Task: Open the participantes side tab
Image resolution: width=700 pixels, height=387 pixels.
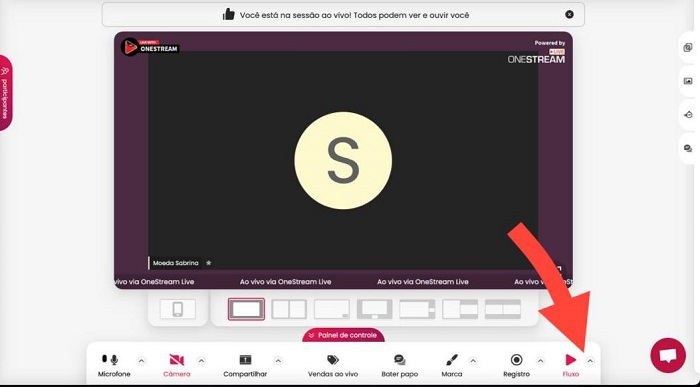Action: pos(5,93)
